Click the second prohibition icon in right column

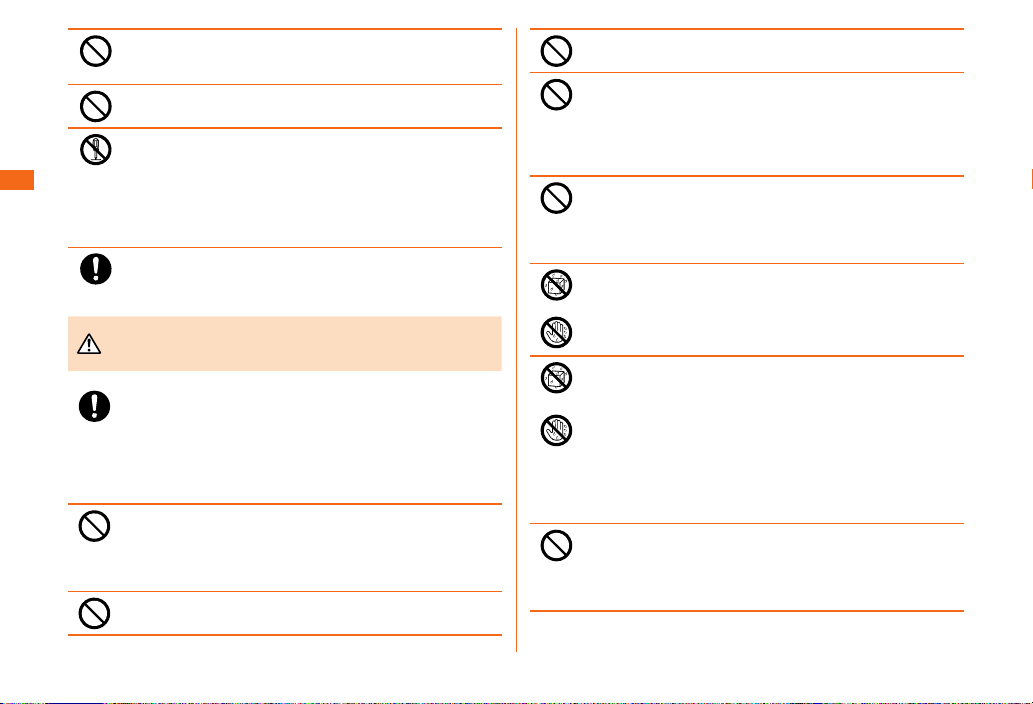click(x=556, y=95)
